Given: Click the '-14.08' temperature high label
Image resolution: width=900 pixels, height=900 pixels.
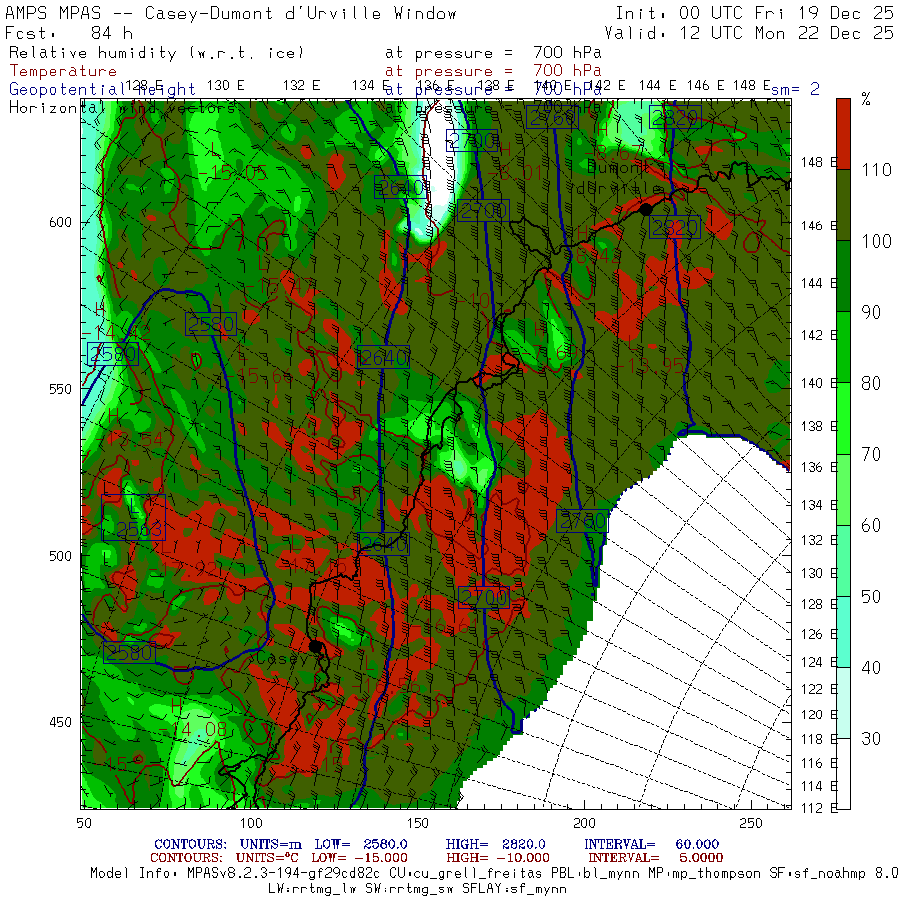Looking at the screenshot, I should [192, 730].
